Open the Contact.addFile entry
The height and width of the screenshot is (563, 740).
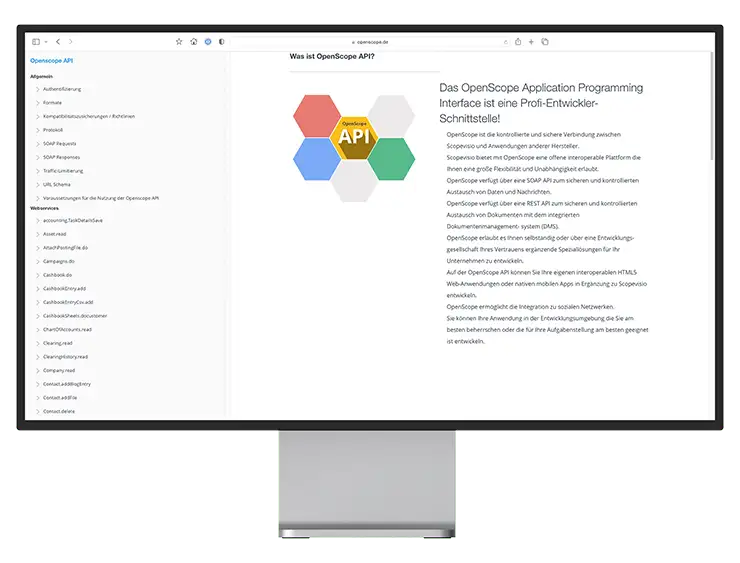(x=60, y=398)
